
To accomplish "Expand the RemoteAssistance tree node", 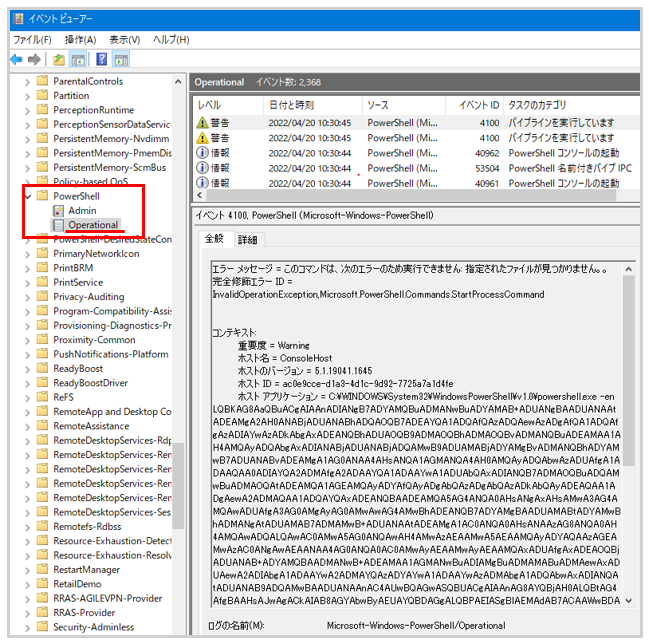I will click(28, 426).
